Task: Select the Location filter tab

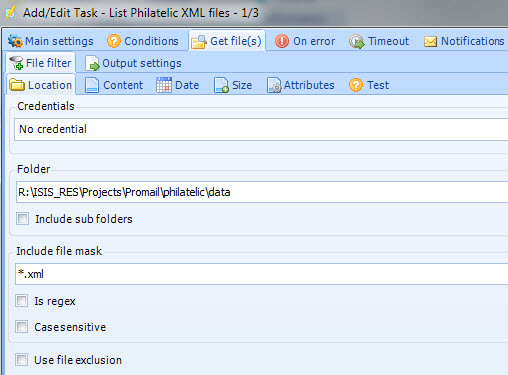Action: click(41, 85)
